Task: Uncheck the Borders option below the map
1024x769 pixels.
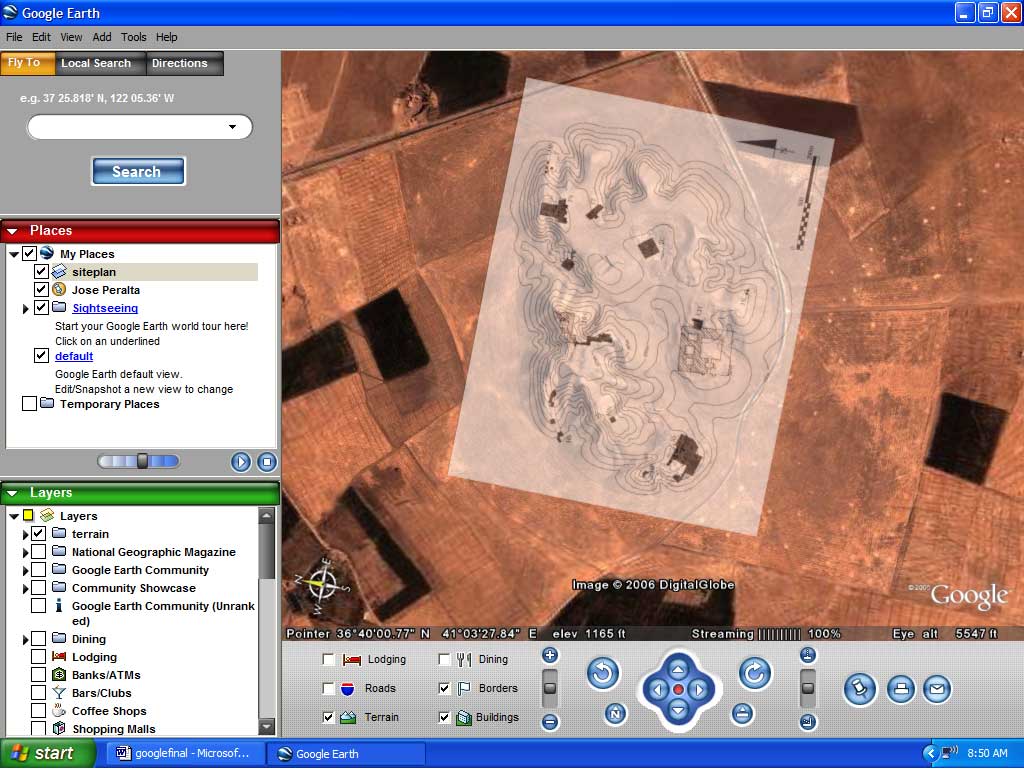Action: coord(444,688)
